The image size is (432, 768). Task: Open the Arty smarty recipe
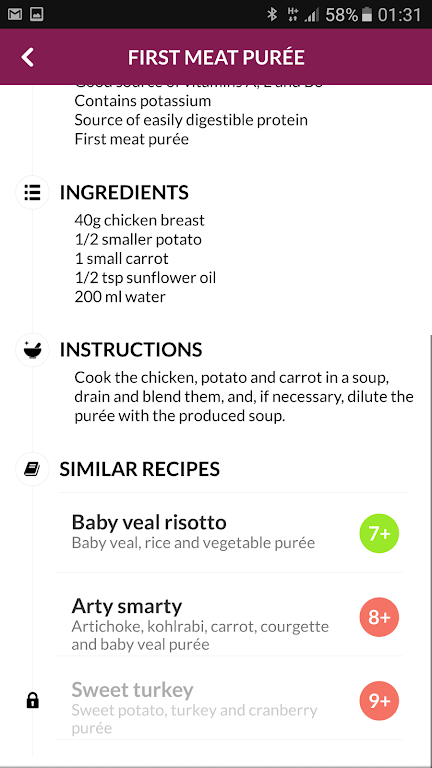tap(229, 615)
